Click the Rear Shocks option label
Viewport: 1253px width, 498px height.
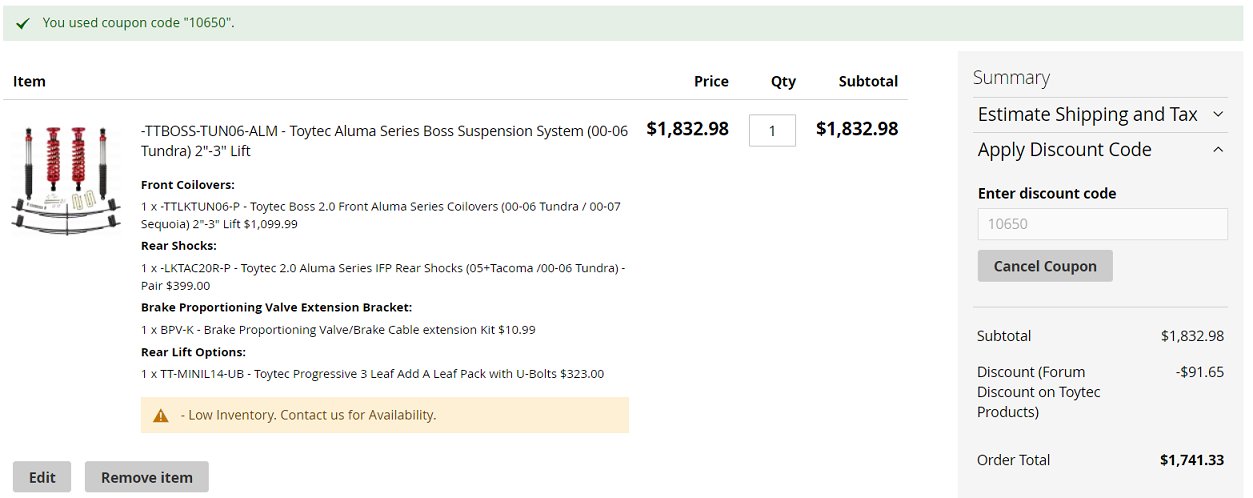179,246
